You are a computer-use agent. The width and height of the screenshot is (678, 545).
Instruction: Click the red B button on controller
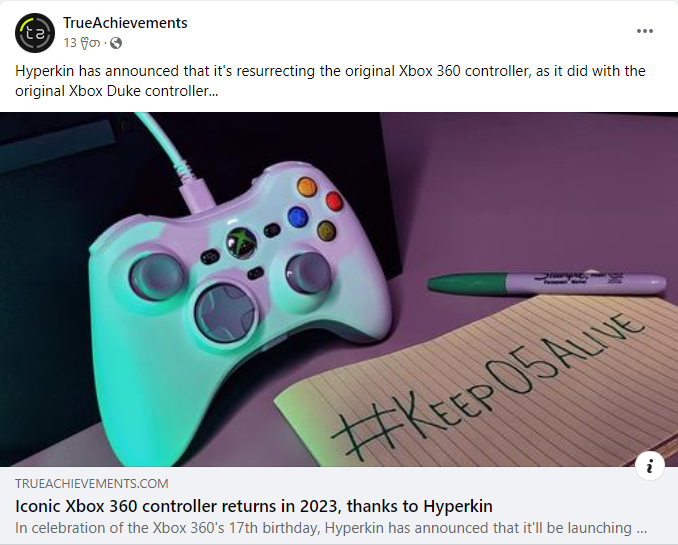click(x=334, y=202)
